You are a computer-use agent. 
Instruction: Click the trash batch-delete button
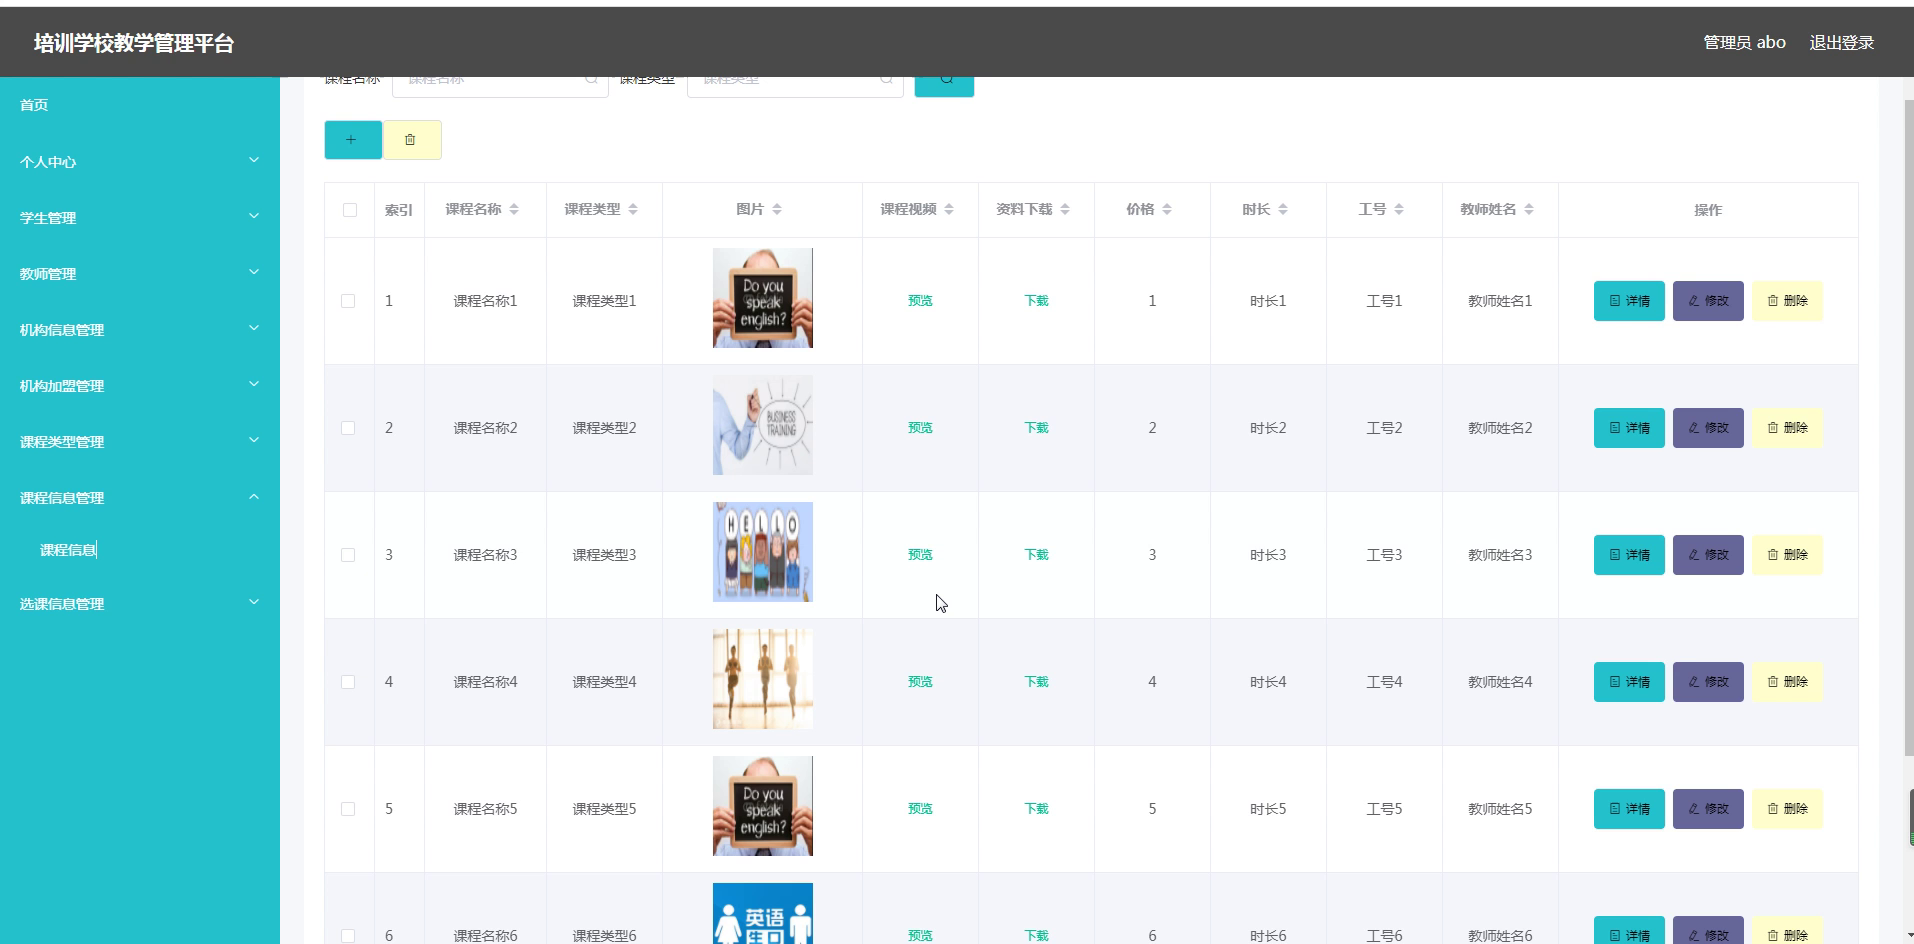pos(412,140)
